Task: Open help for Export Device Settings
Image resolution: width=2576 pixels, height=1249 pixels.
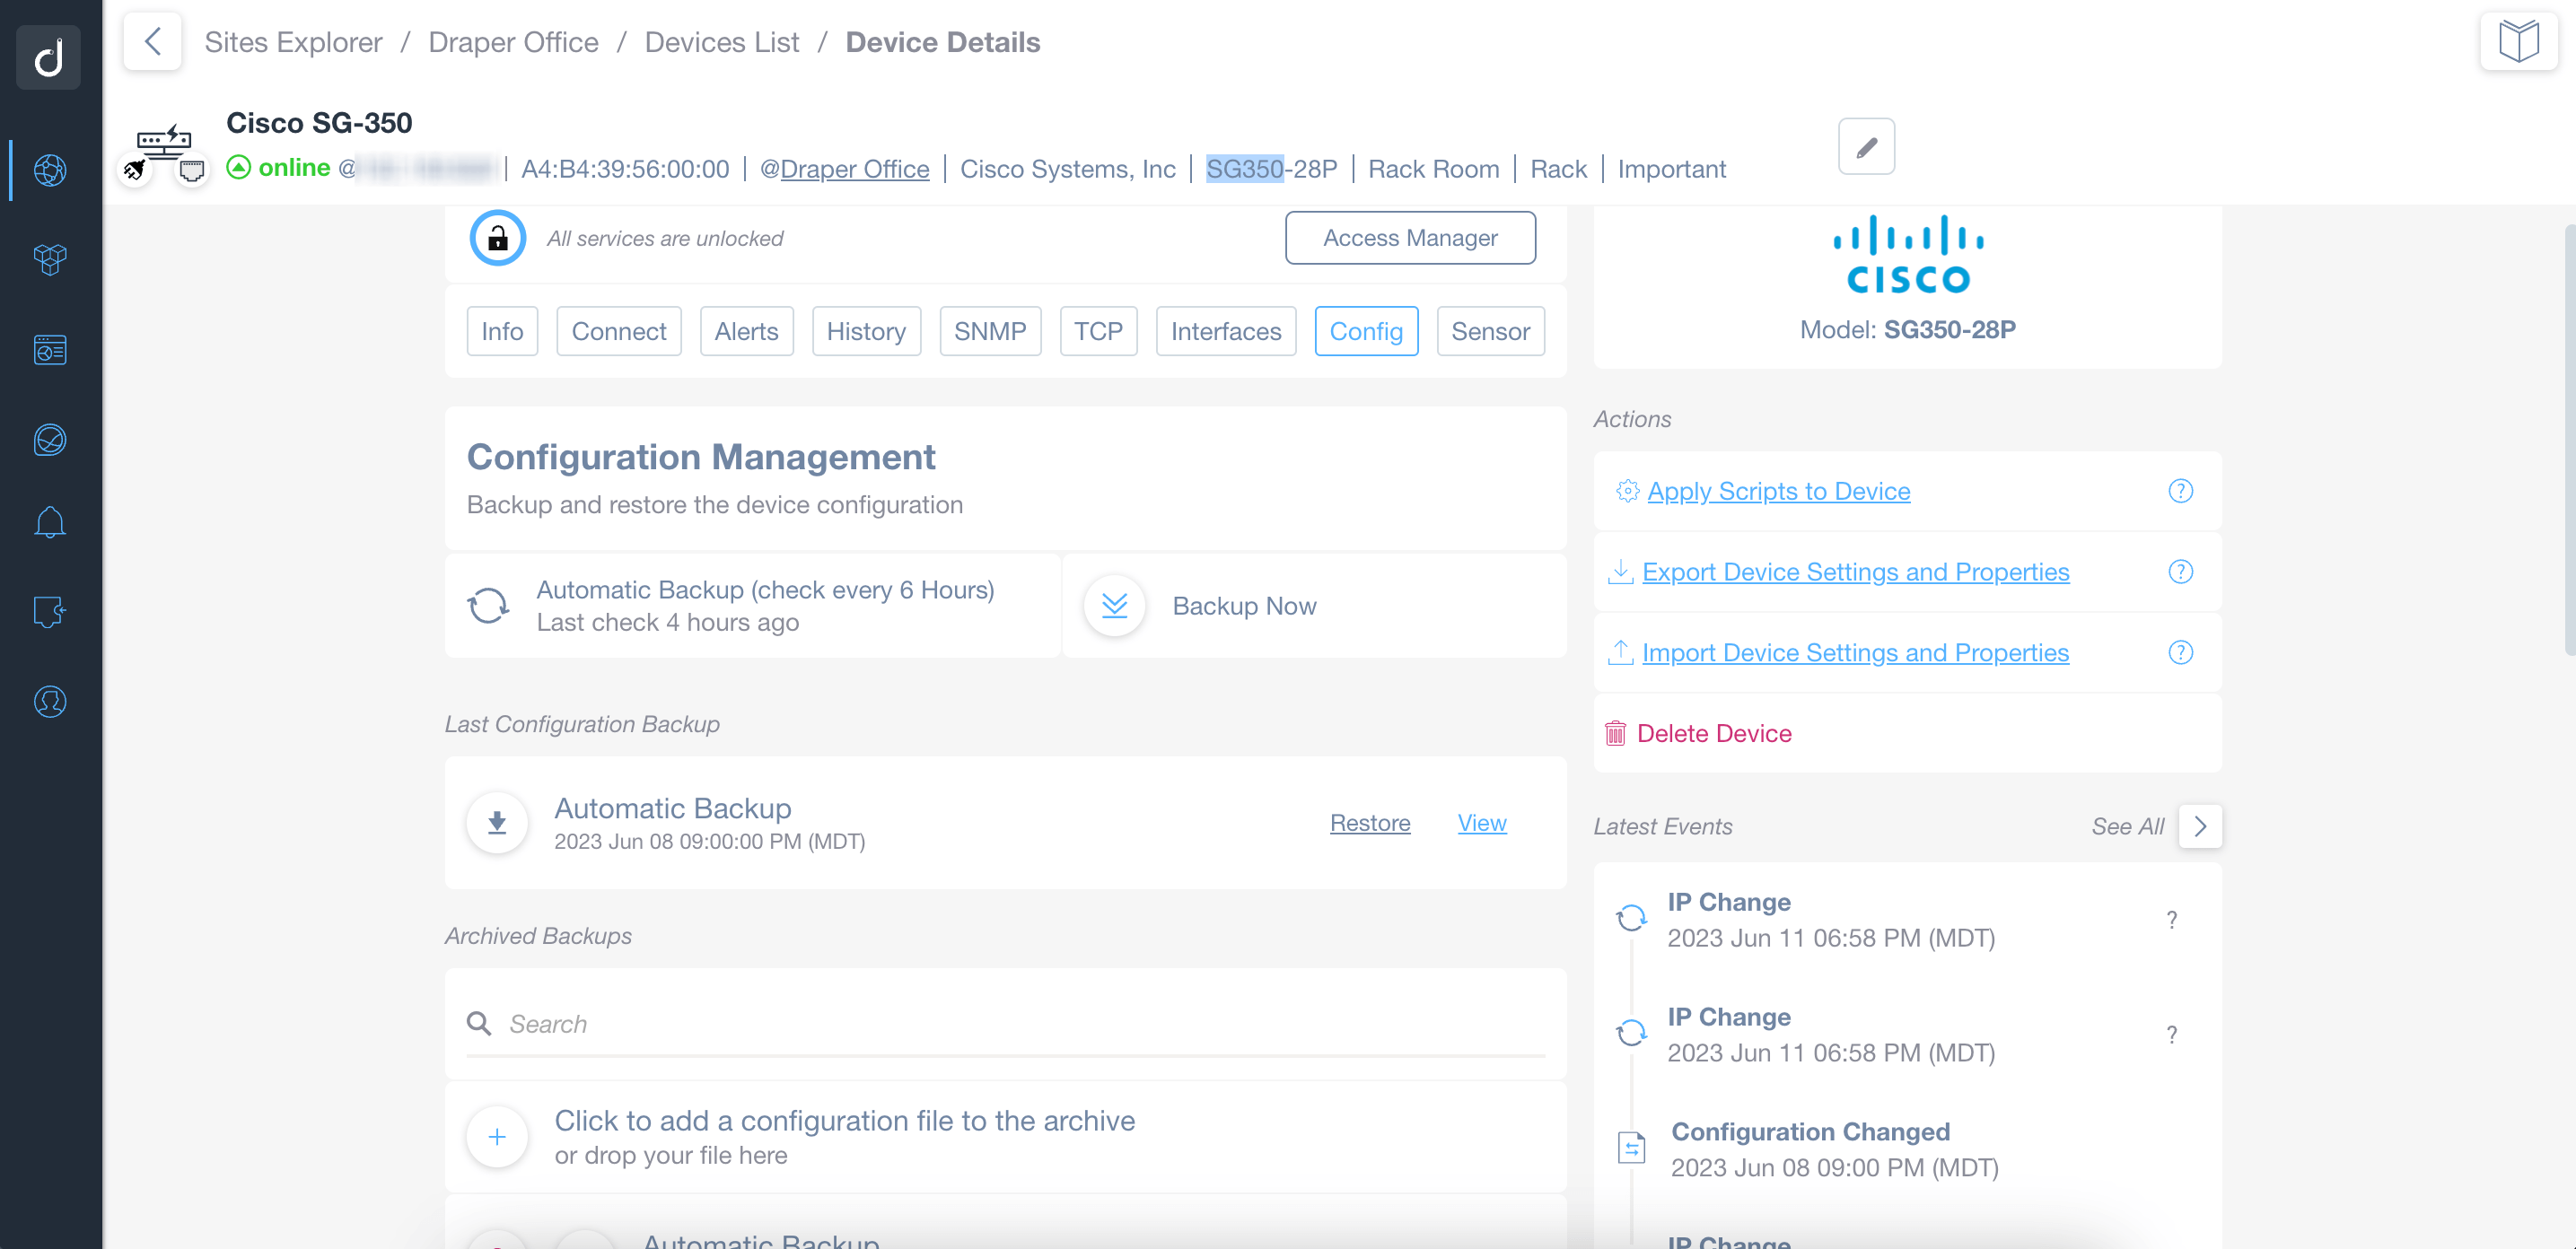Action: 2180,572
